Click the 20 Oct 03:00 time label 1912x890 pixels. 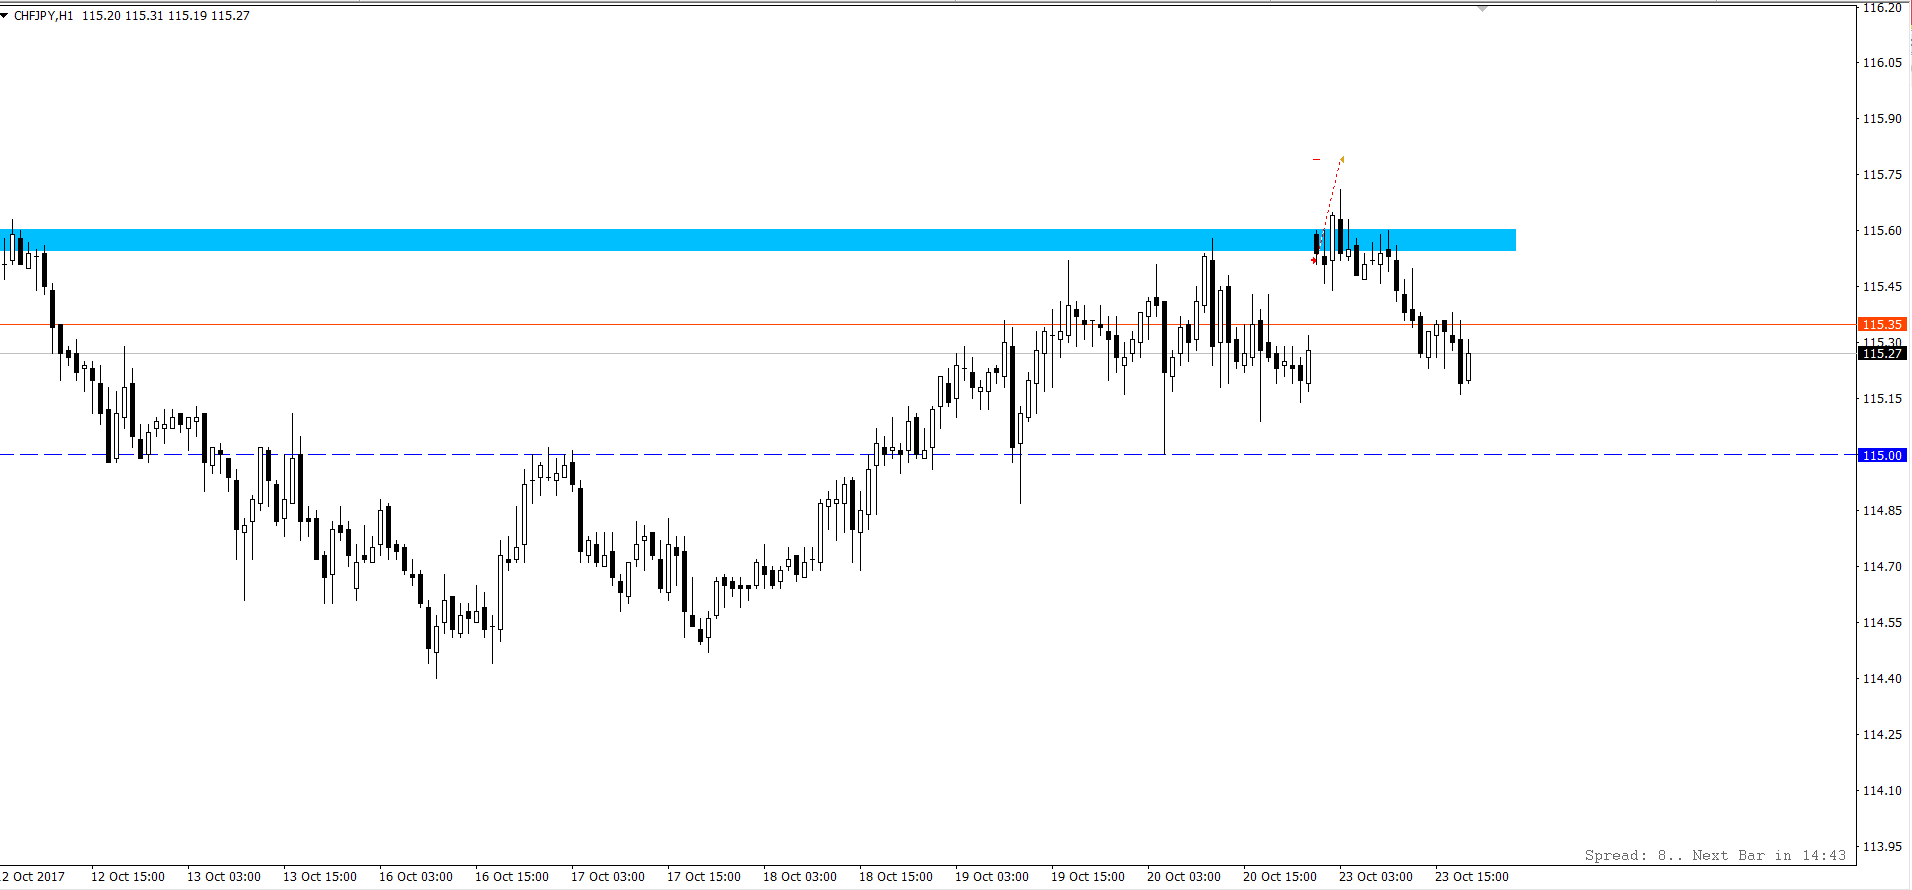pos(1184,877)
